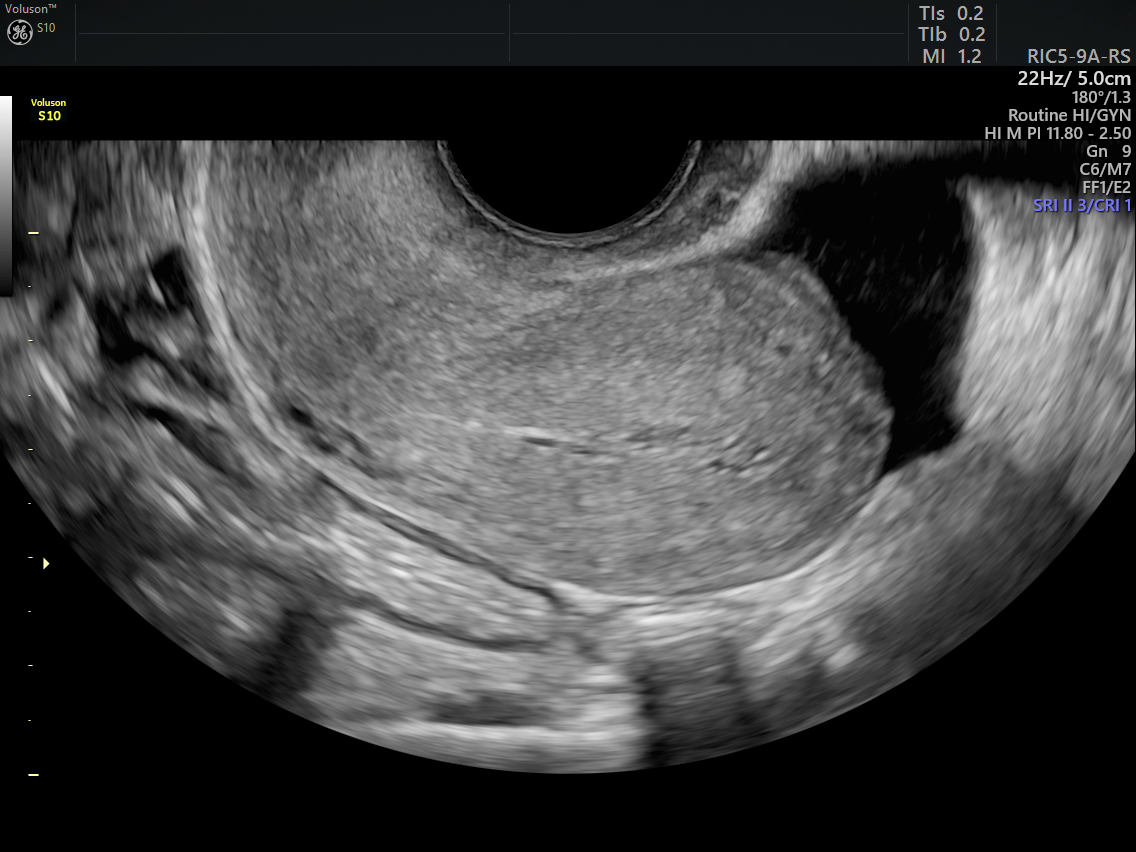Viewport: 1136px width, 852px height.
Task: Click the 'C6/M7' setting text
Action: [1105, 170]
